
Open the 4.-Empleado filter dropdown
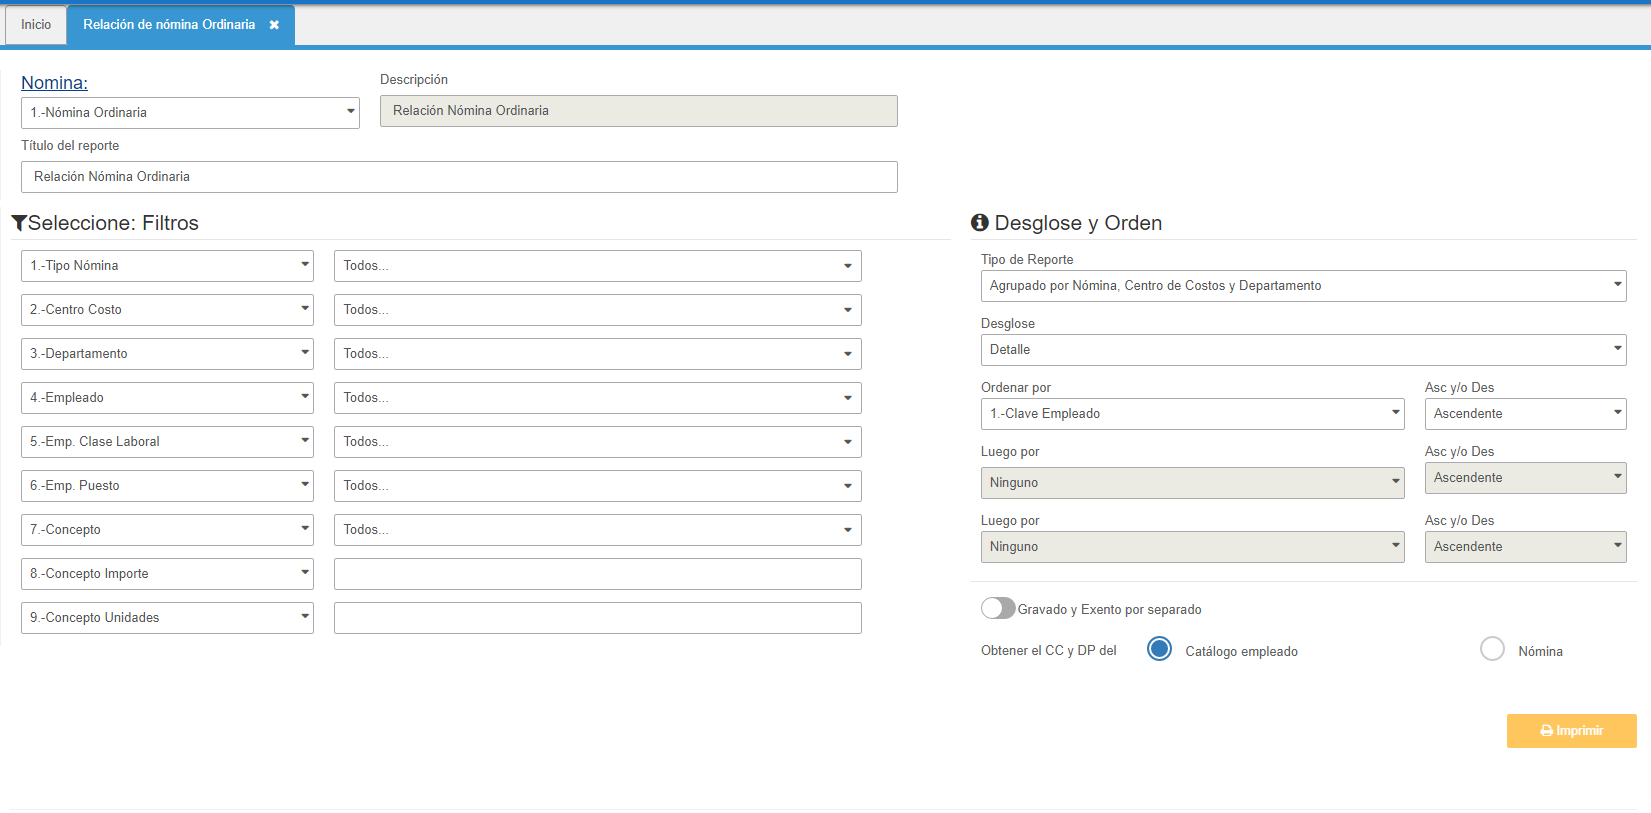(x=167, y=398)
